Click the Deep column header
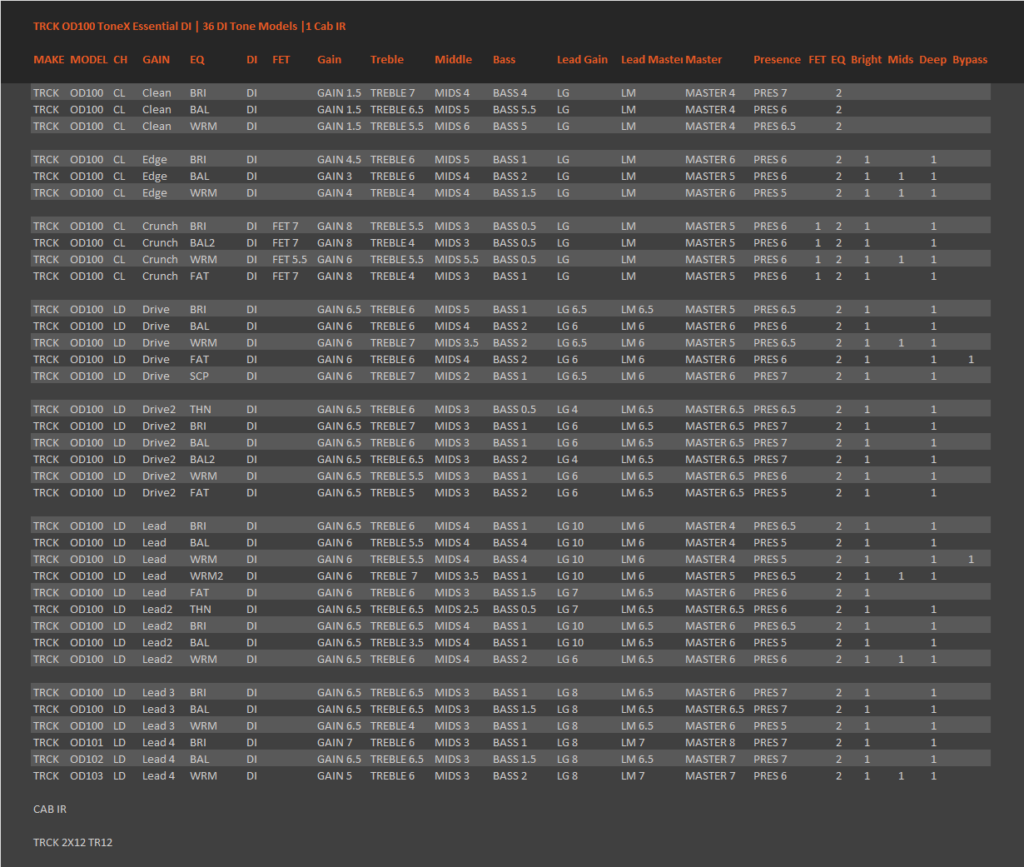Image resolution: width=1024 pixels, height=867 pixels. pos(933,59)
